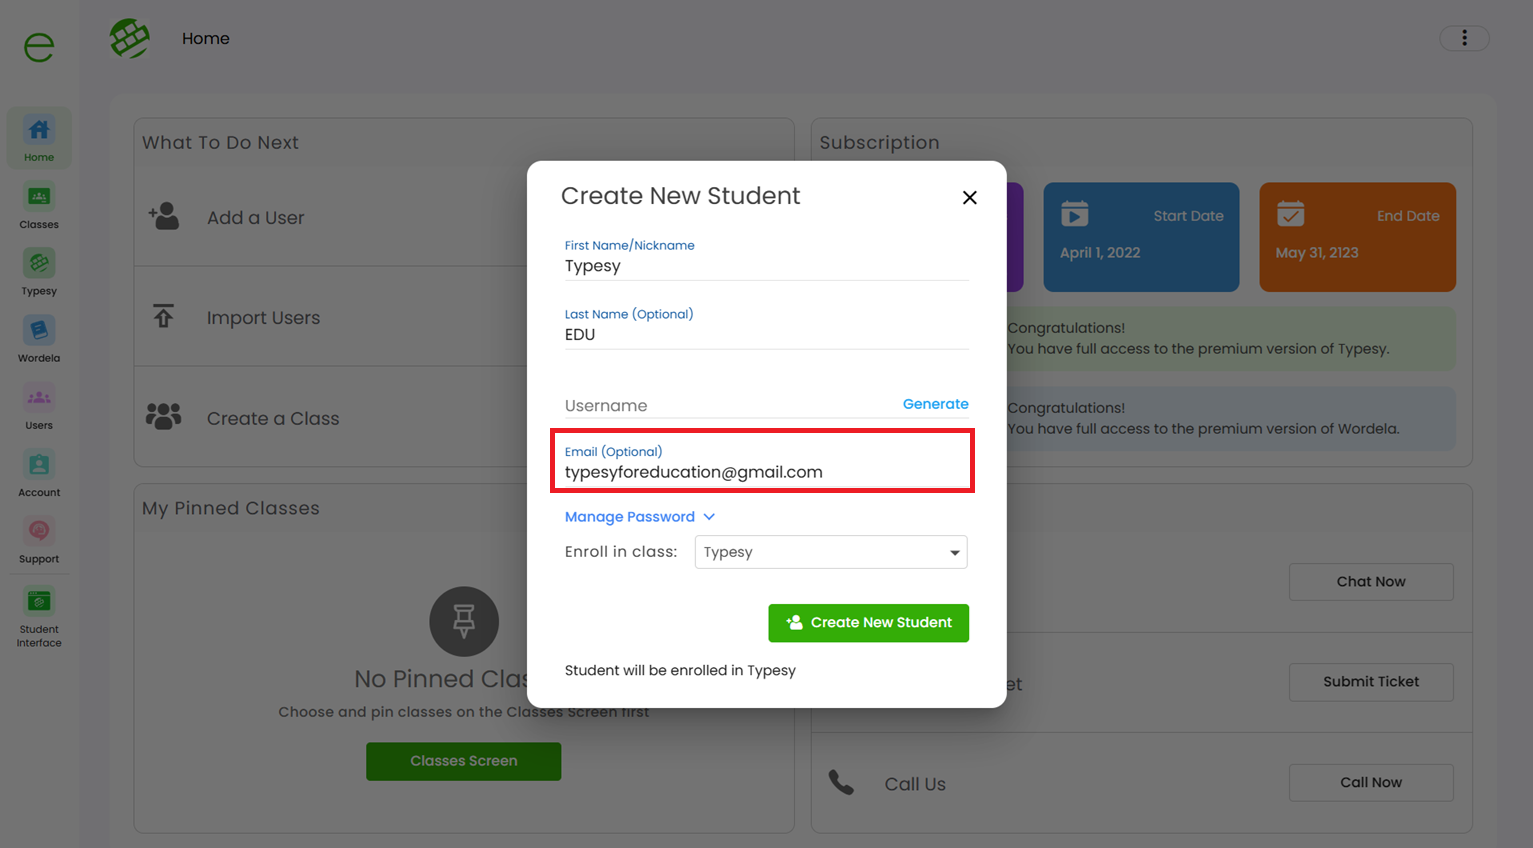This screenshot has width=1533, height=848.
Task: Open the Typesy sidebar icon
Action: pos(39,272)
